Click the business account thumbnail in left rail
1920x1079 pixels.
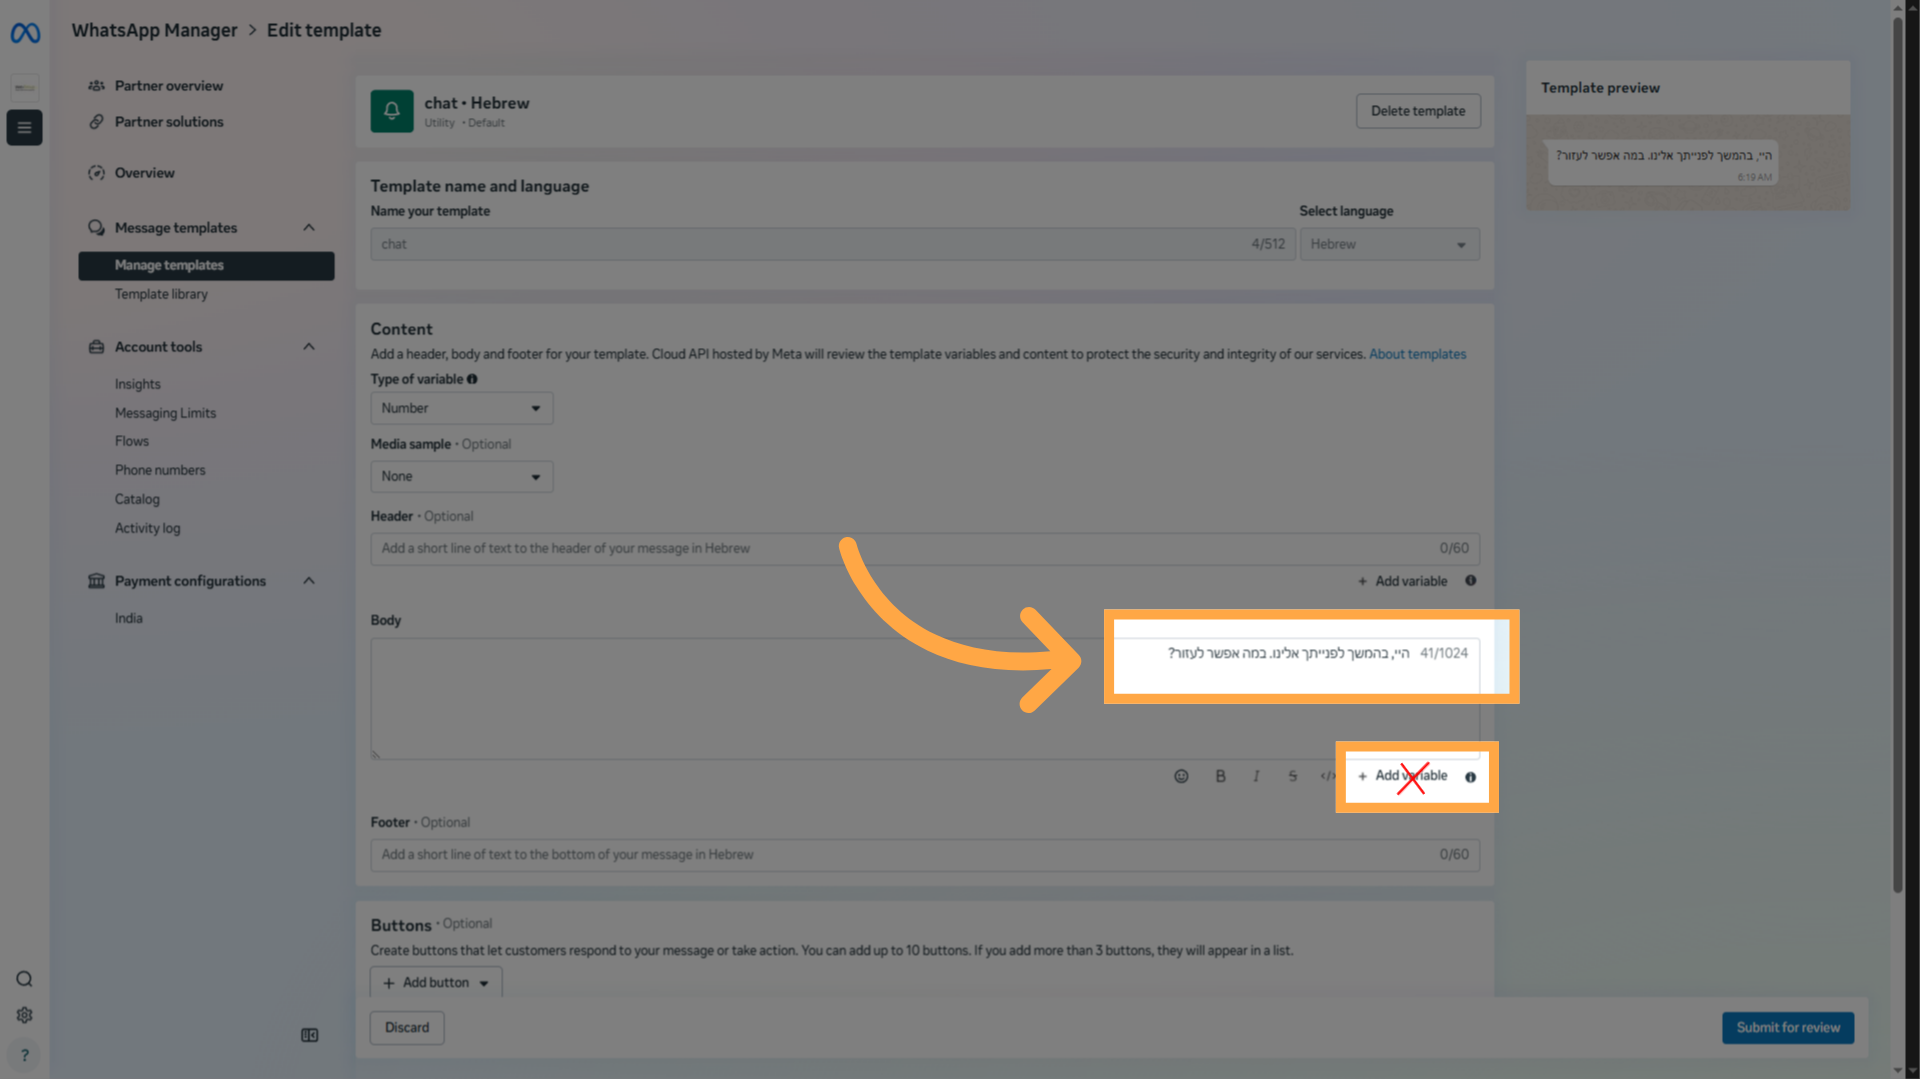coord(25,87)
